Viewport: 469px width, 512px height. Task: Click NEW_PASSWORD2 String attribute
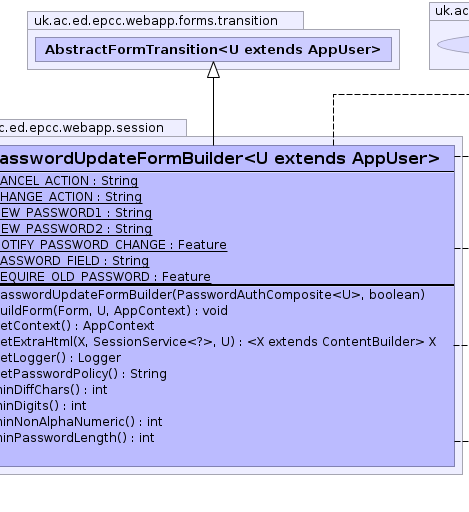tap(76, 229)
